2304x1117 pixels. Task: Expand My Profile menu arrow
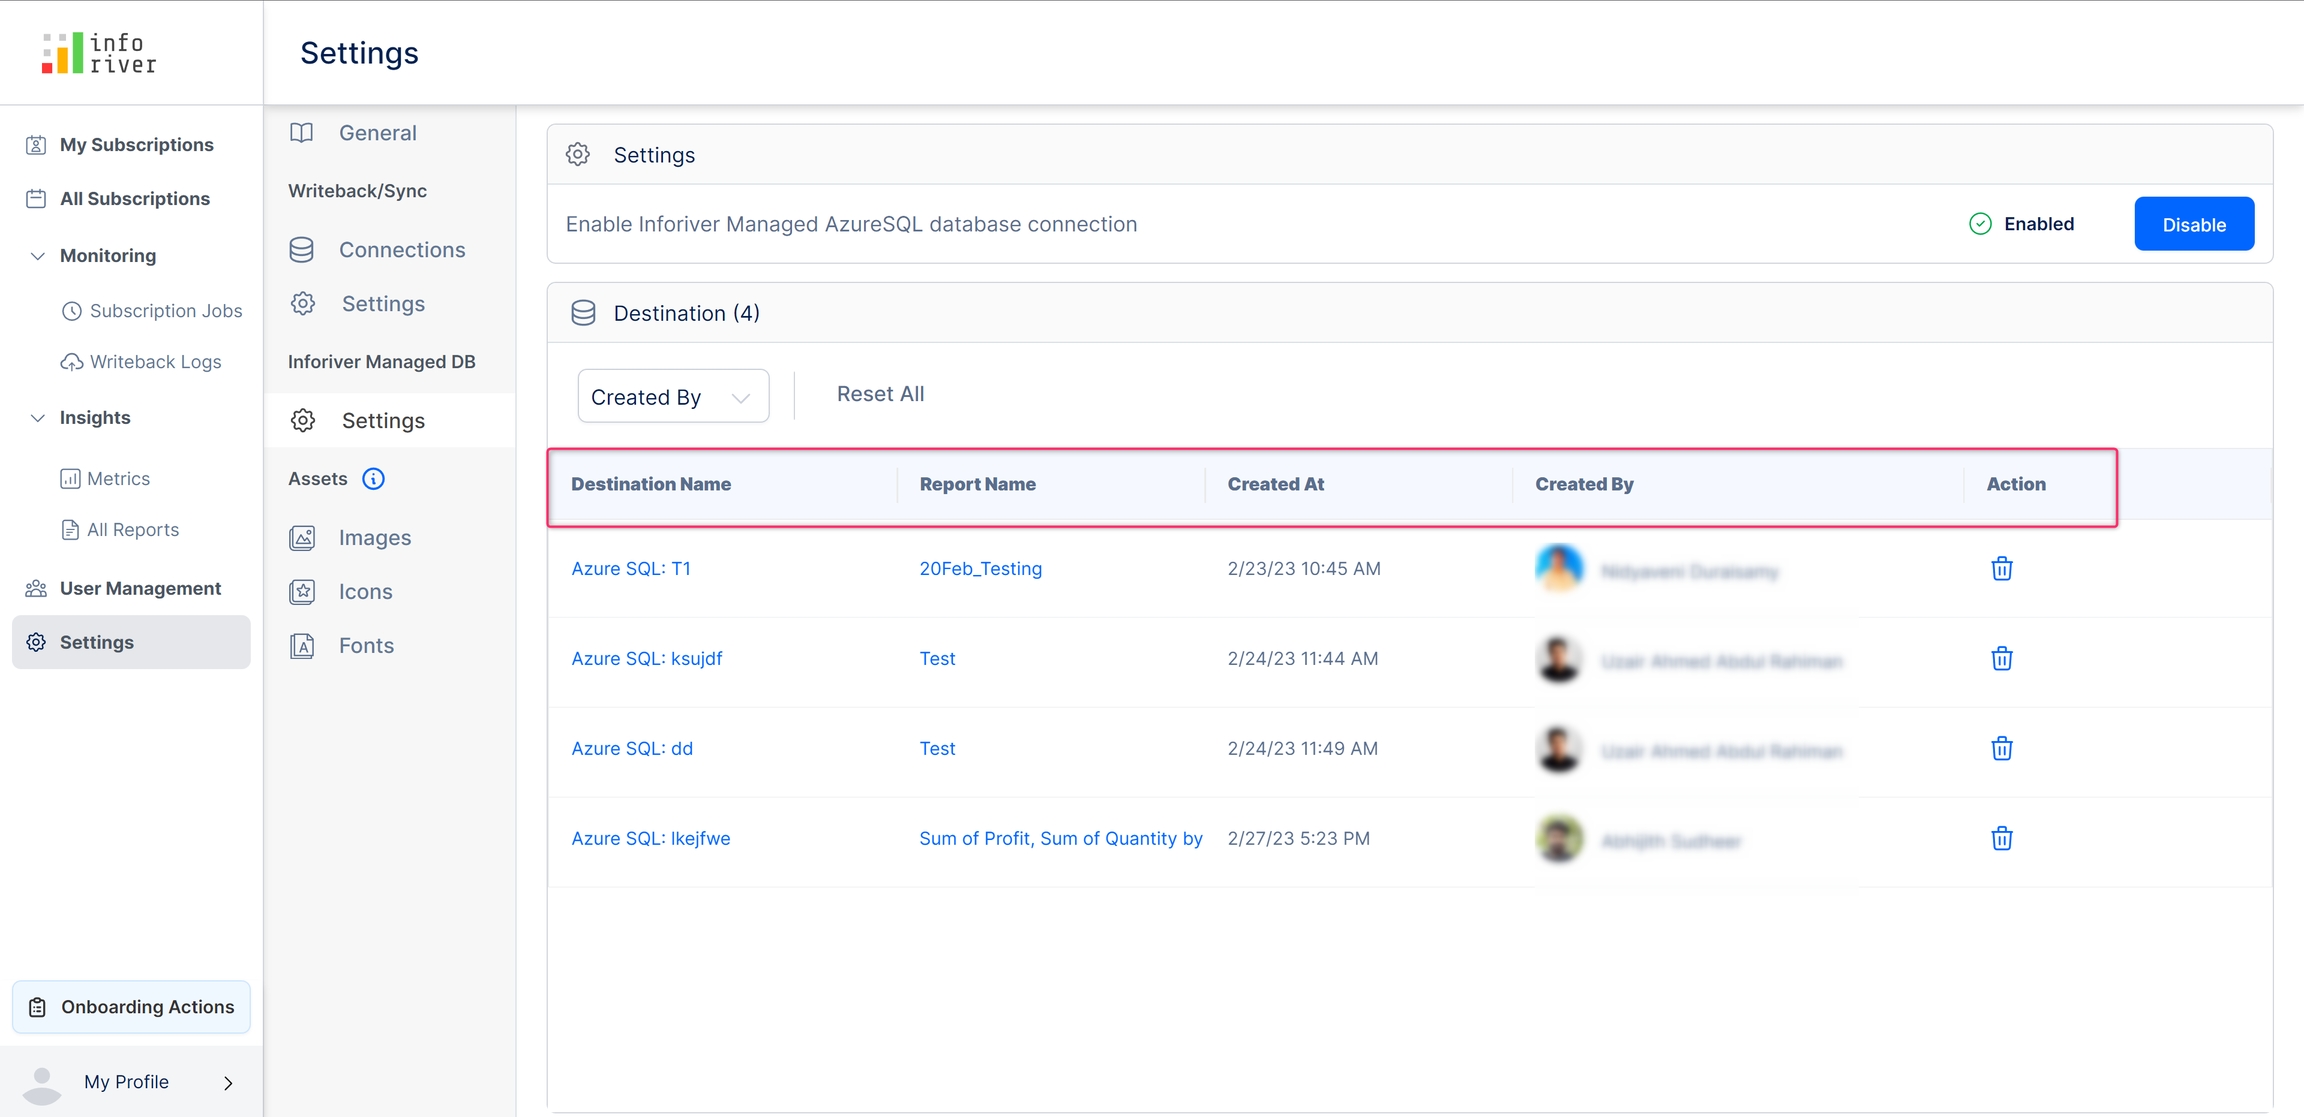[228, 1083]
